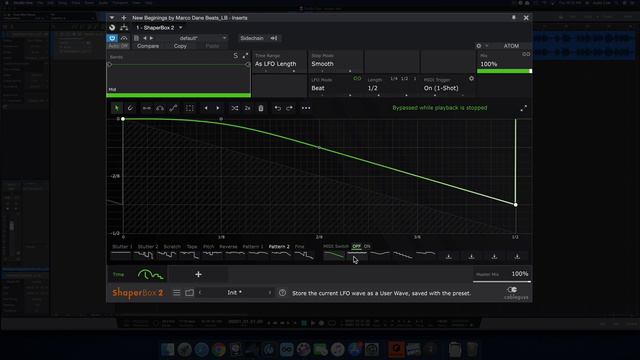Solo the band with S button
640x360 pixels.
(236, 56)
